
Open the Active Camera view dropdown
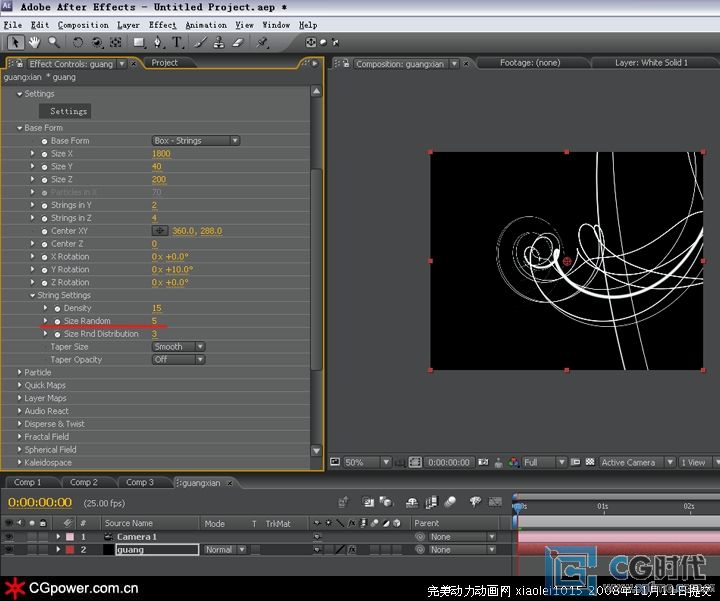637,462
